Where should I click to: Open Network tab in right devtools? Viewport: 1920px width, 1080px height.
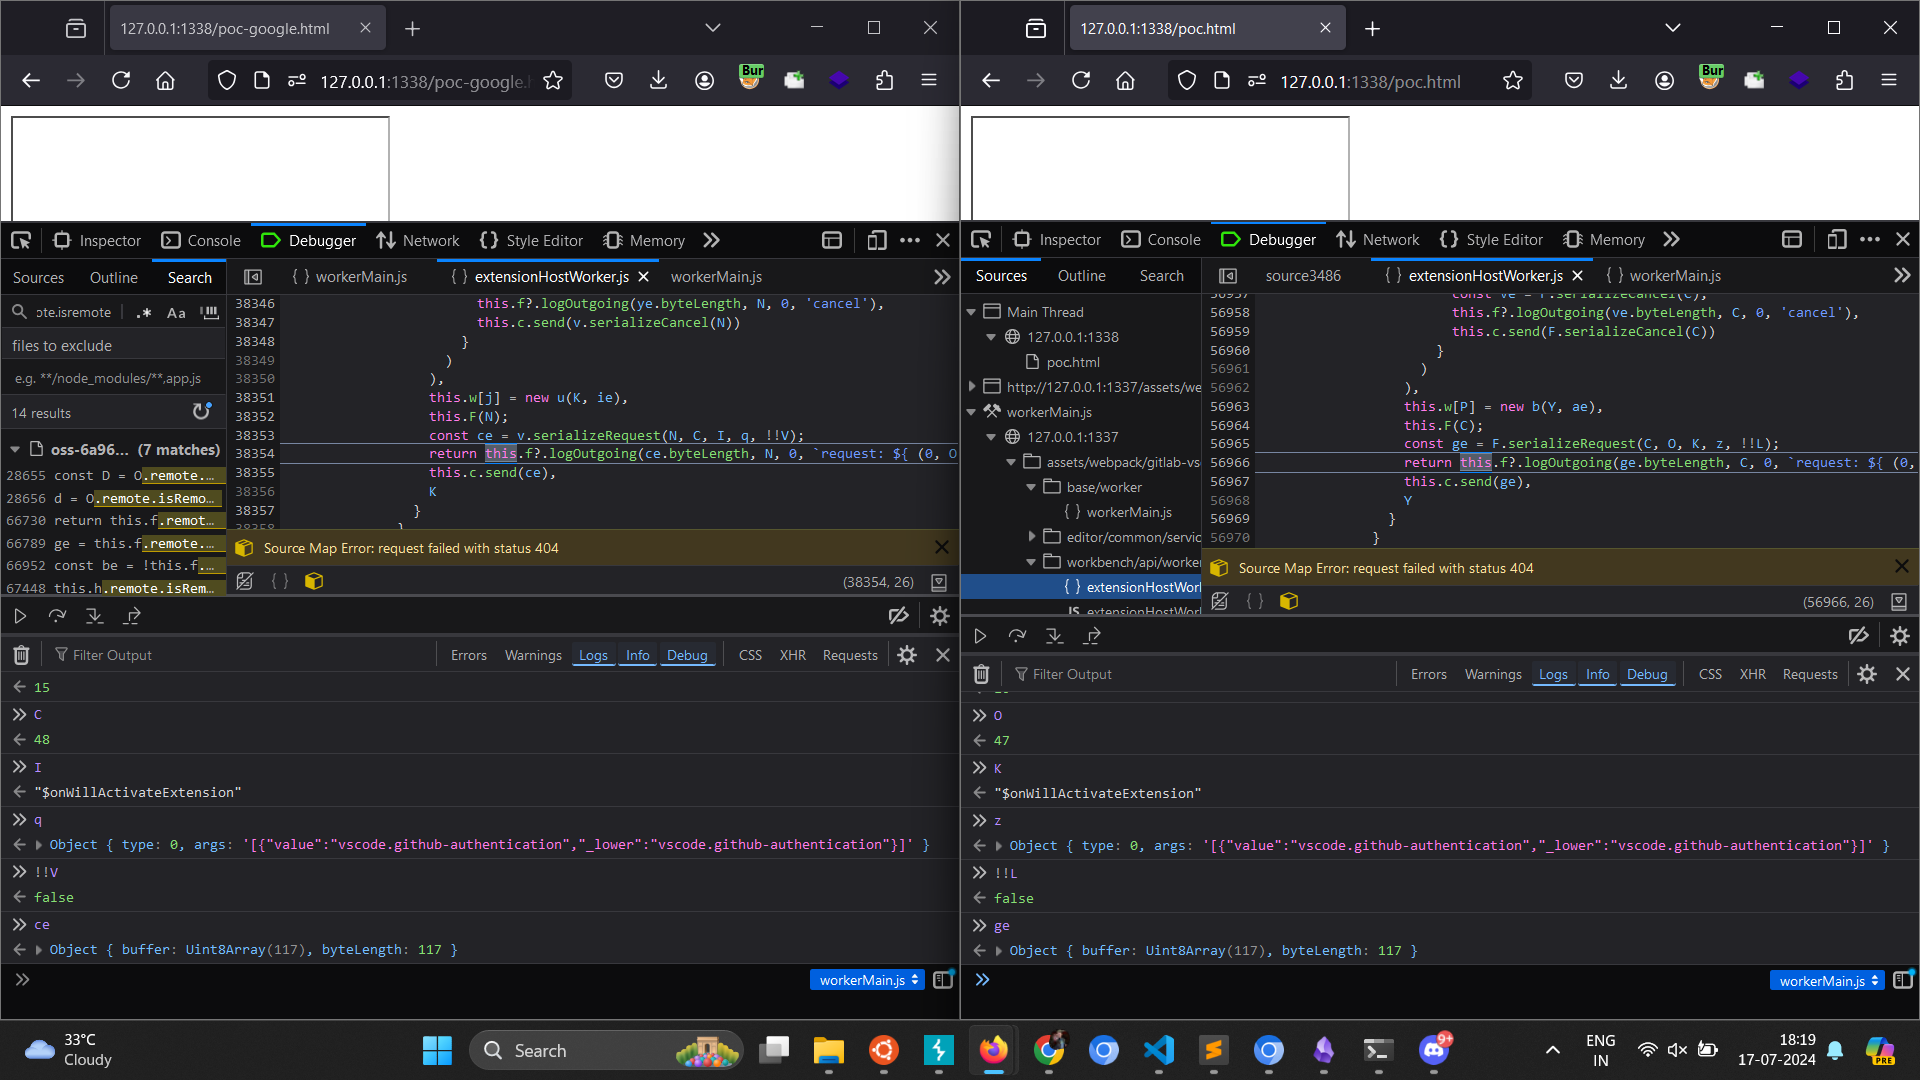pos(1378,240)
